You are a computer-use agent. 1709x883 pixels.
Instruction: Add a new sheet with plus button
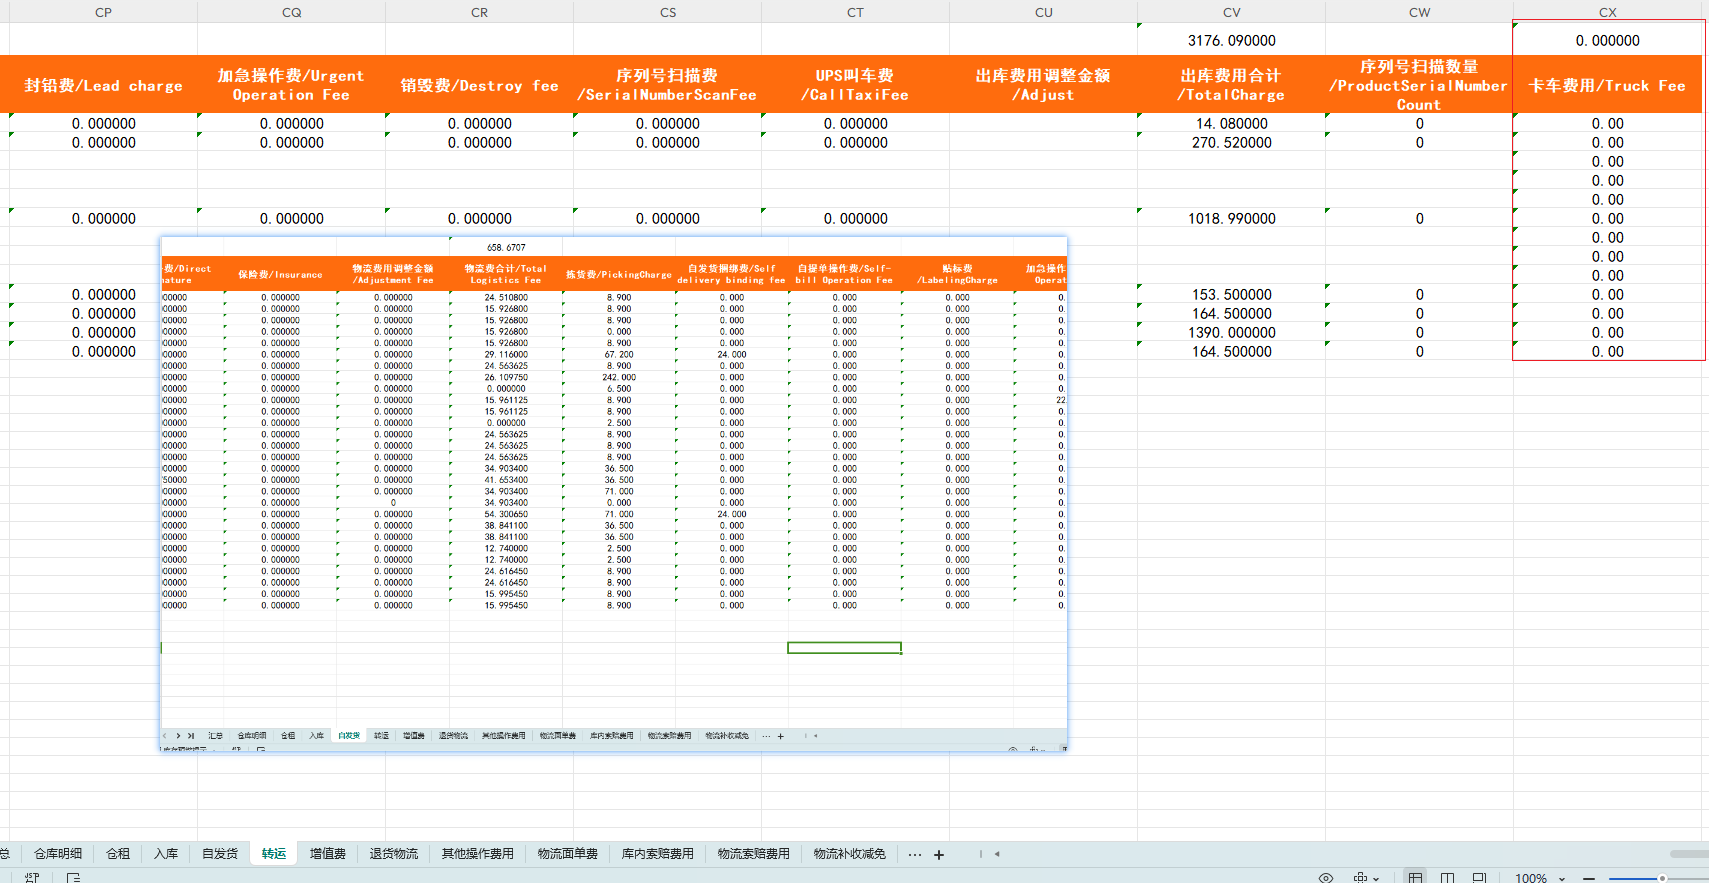[x=939, y=854]
